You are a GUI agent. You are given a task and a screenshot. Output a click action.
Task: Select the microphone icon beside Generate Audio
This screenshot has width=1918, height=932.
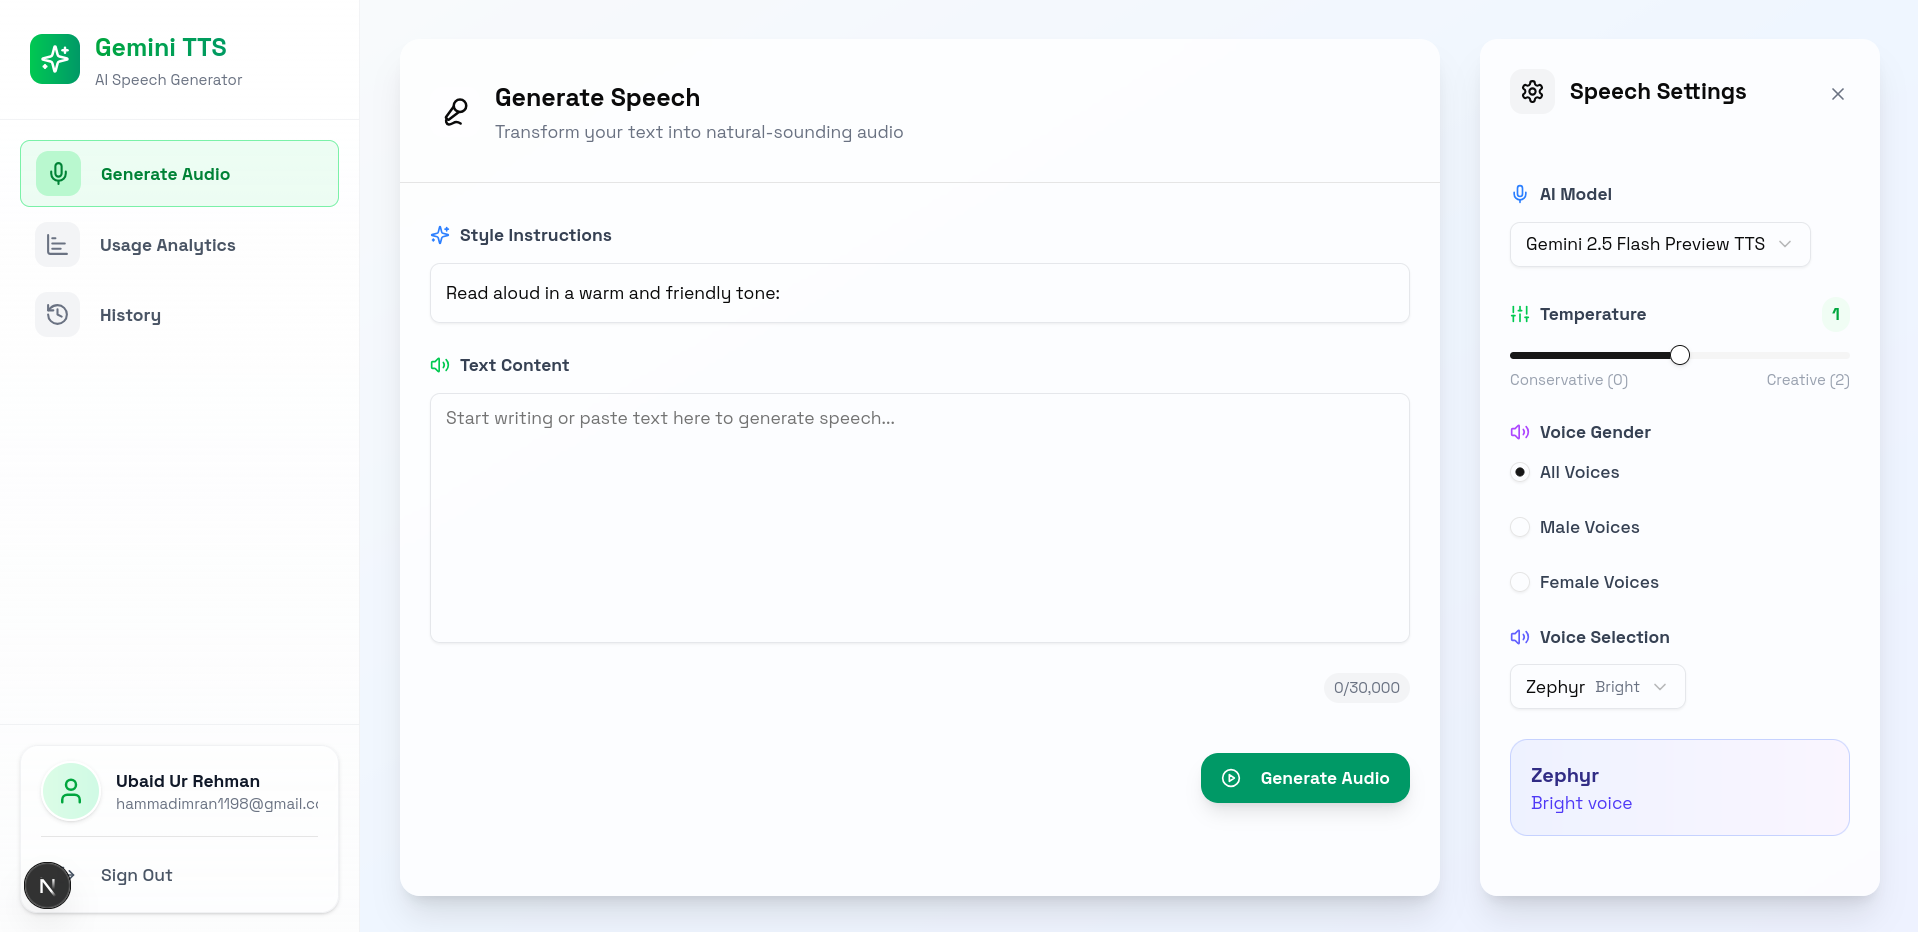click(58, 173)
